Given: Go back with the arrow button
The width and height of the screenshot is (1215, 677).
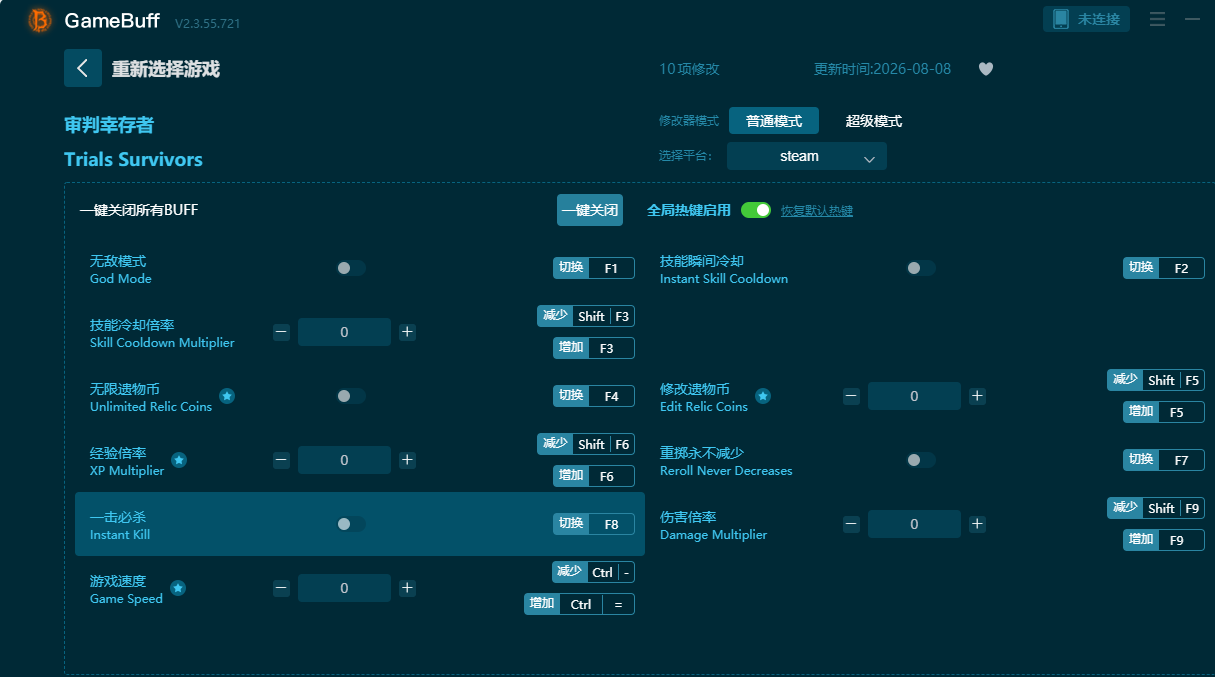Looking at the screenshot, I should [x=82, y=68].
